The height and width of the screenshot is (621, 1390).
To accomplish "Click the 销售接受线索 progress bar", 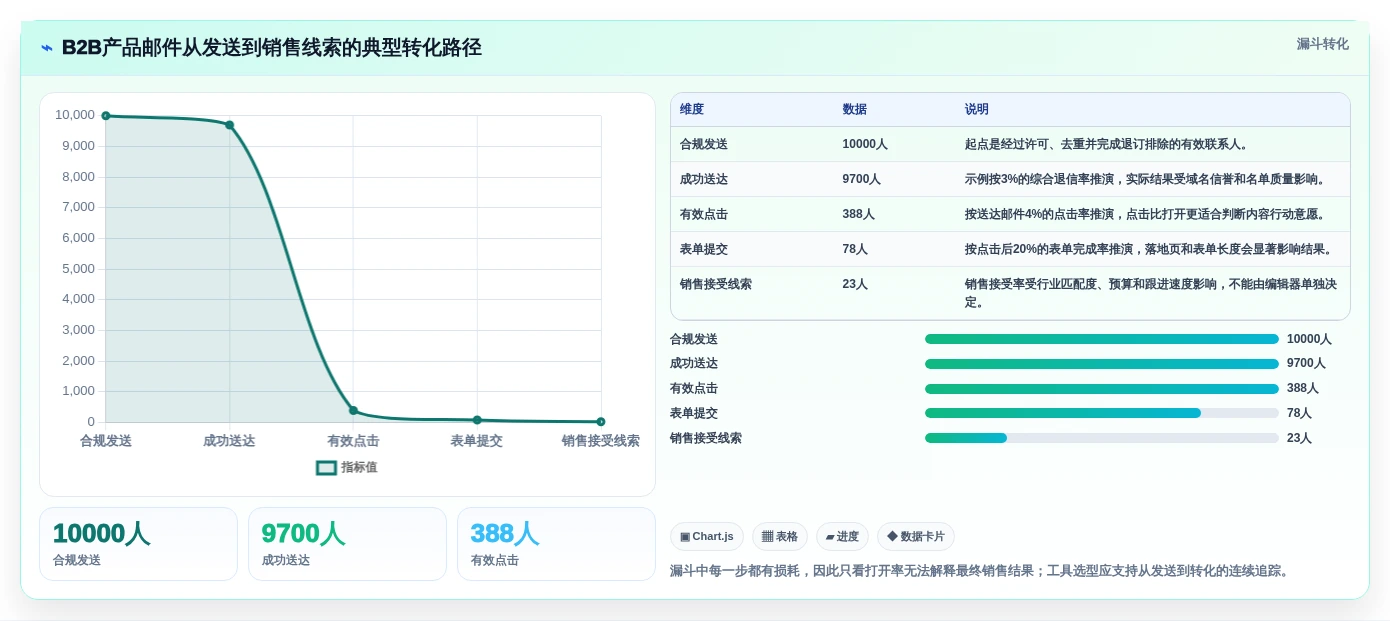I will [1102, 438].
